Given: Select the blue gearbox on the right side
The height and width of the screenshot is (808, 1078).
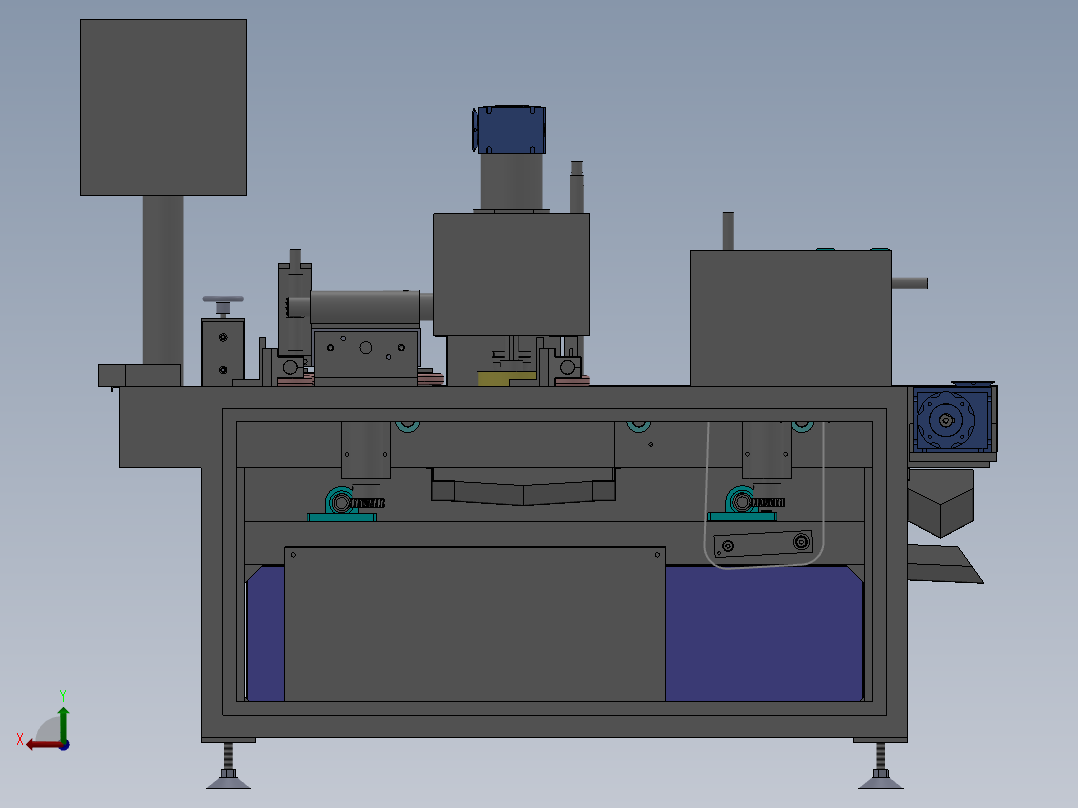Looking at the screenshot, I should 953,419.
